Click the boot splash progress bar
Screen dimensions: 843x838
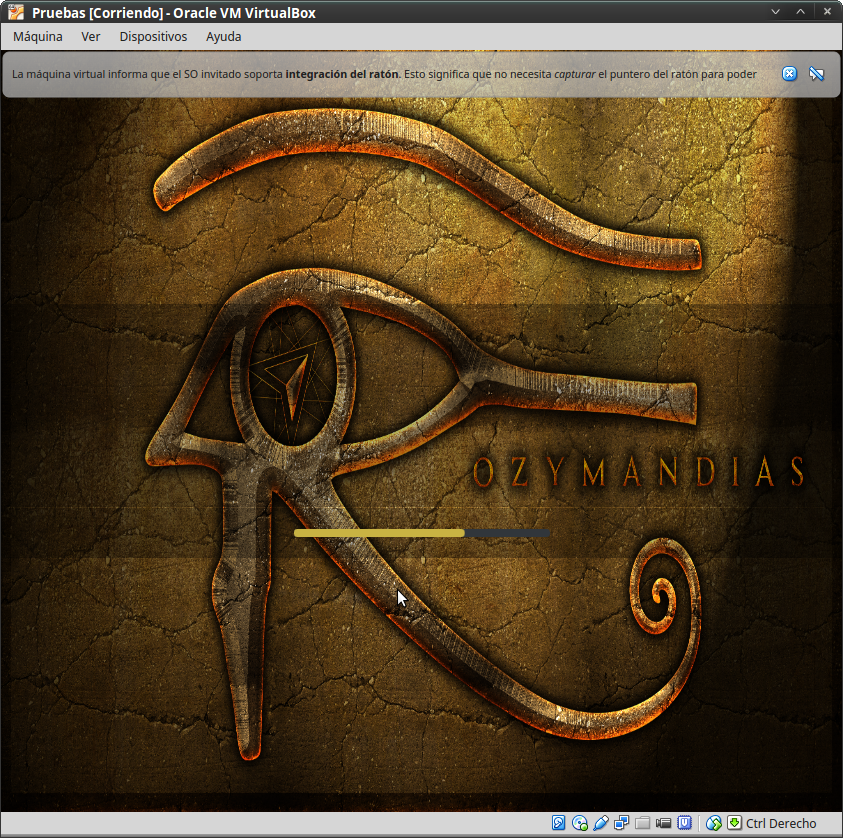[422, 533]
